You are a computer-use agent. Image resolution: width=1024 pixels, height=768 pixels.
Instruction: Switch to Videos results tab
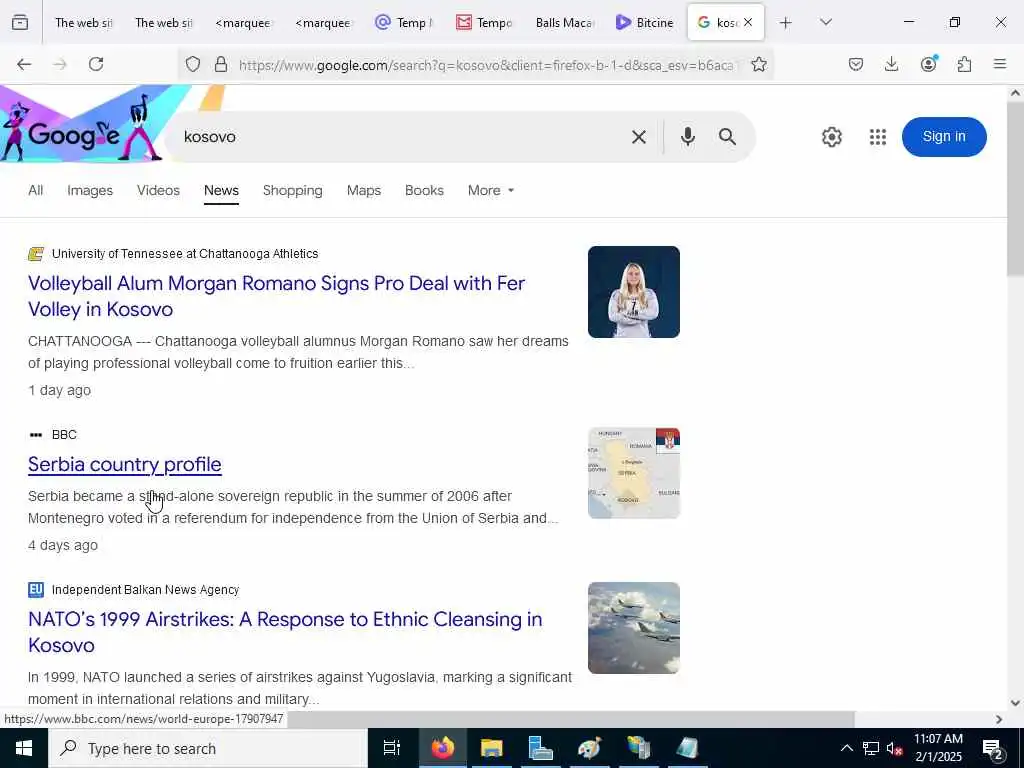coord(158,190)
